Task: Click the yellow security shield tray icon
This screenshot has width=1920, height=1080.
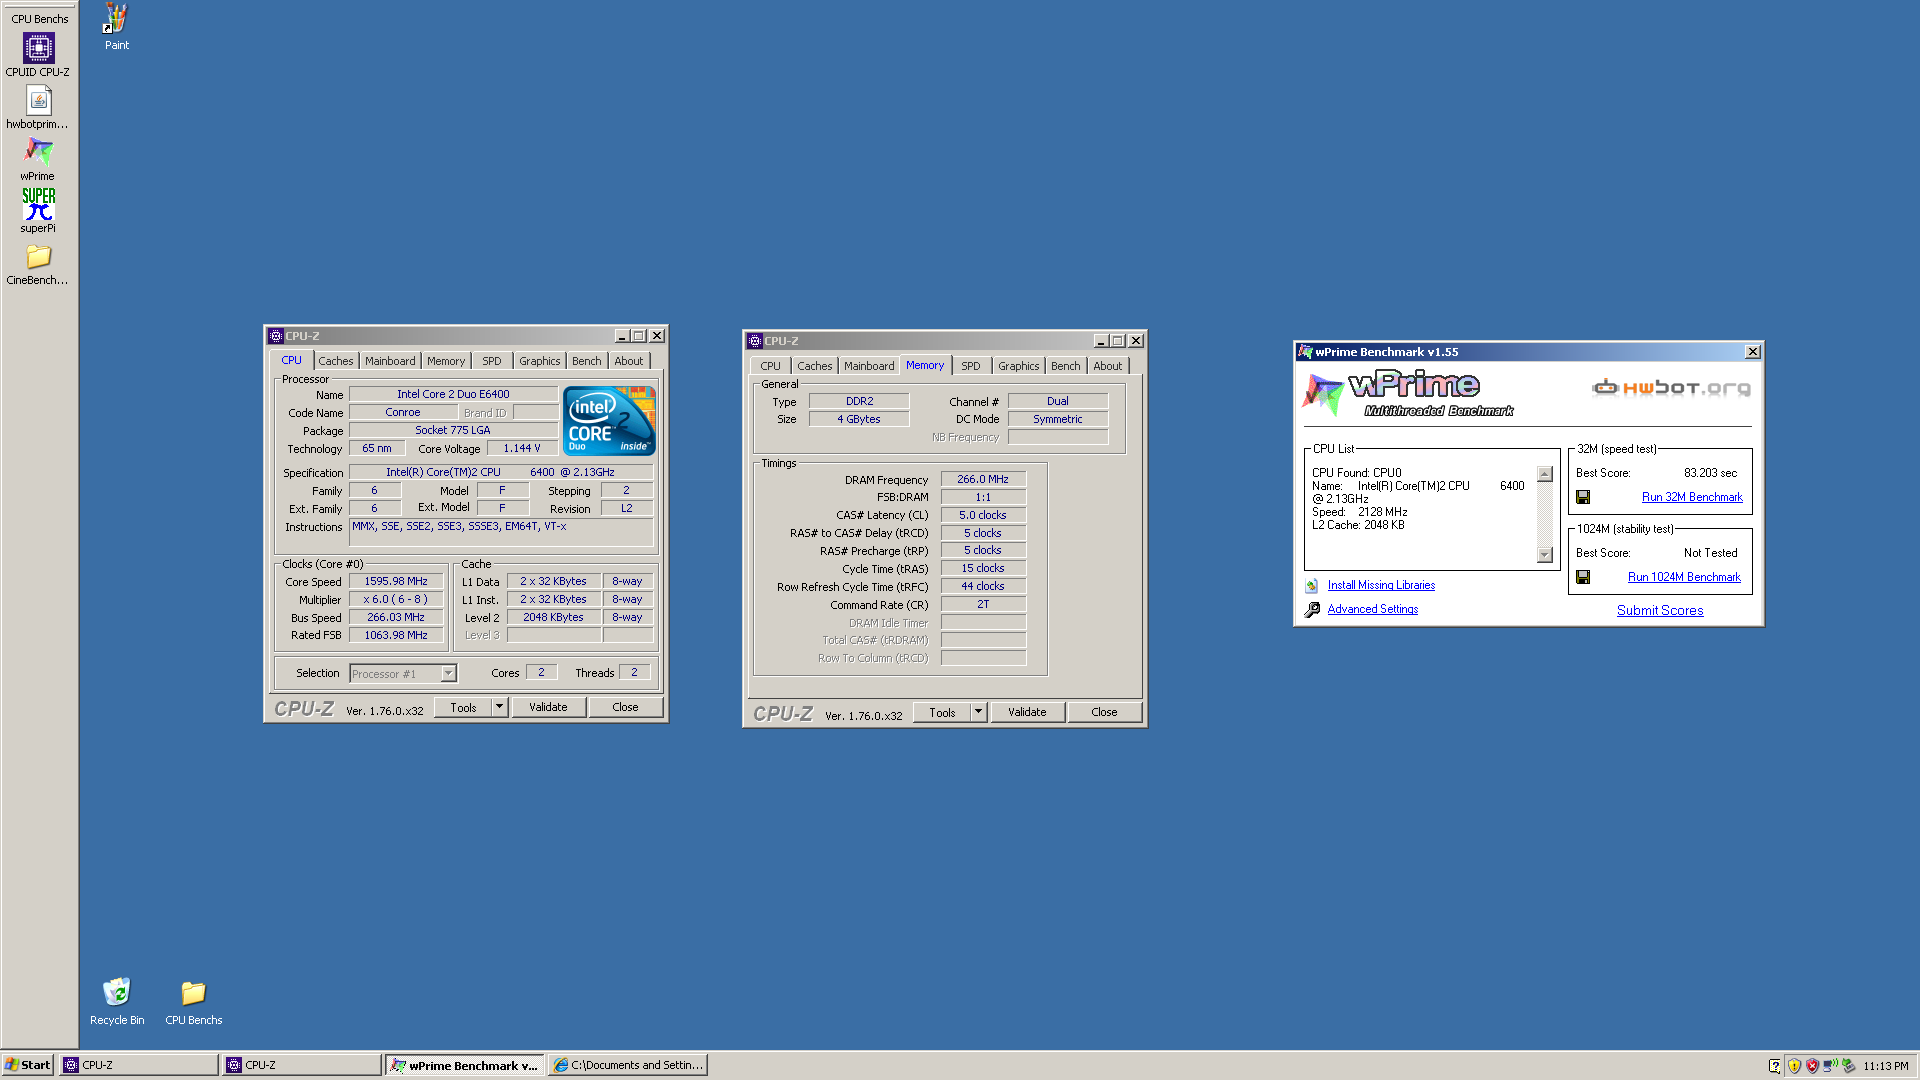Action: 1794,1066
